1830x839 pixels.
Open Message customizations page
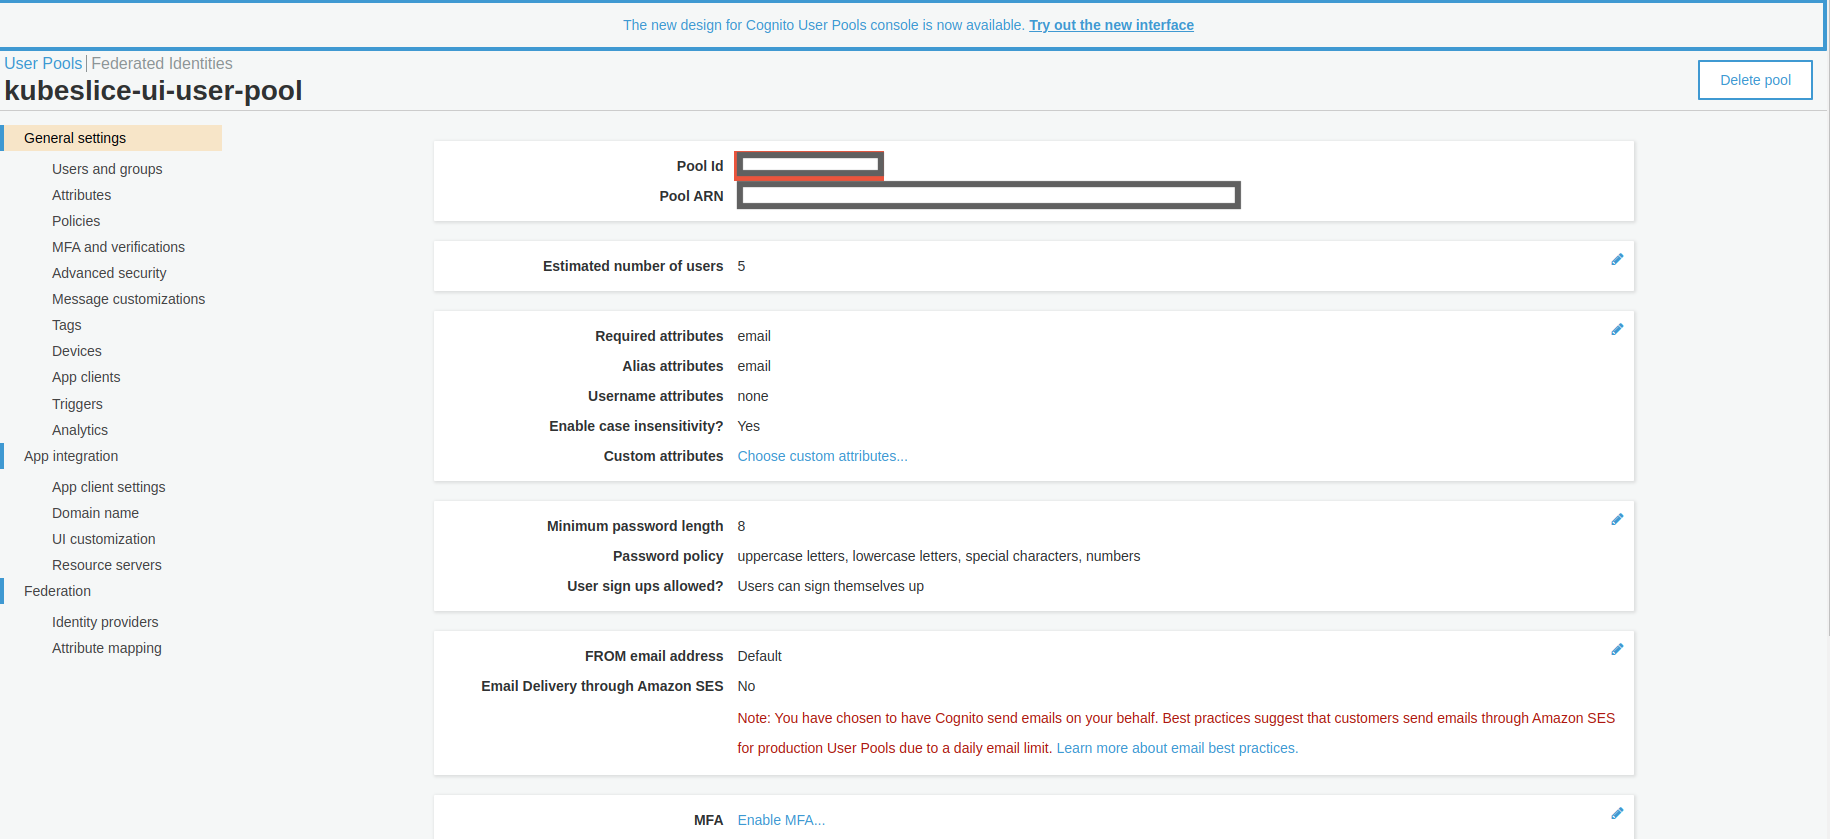128,299
